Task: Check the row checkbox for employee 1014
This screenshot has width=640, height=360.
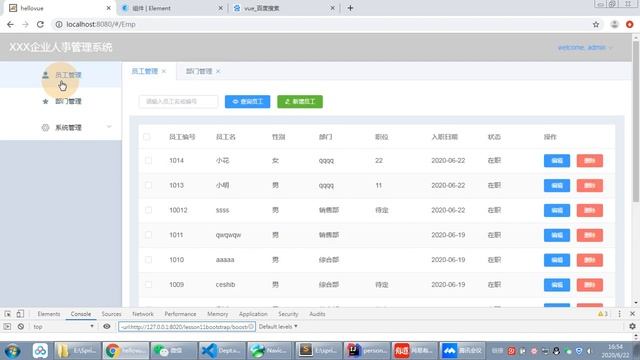Action: pyautogui.click(x=149, y=160)
